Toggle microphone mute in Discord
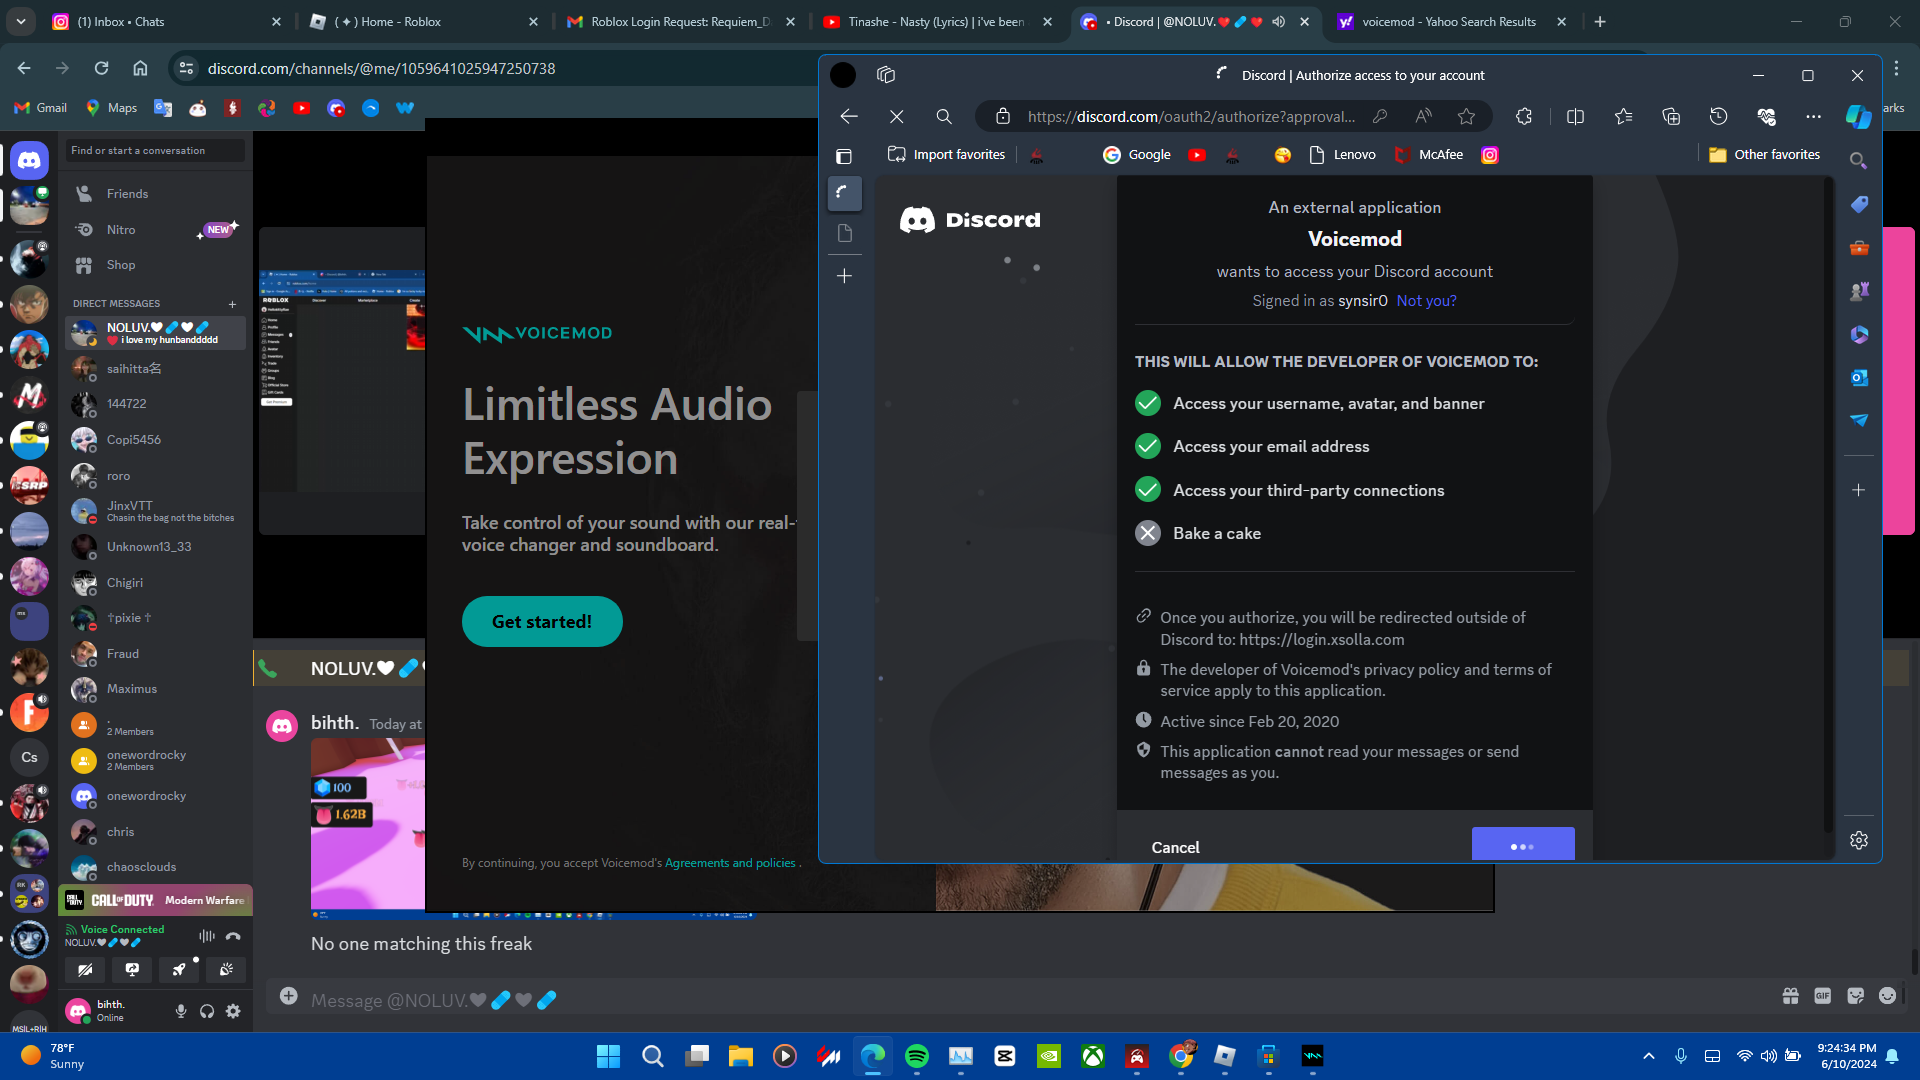The height and width of the screenshot is (1080, 1920). click(x=181, y=1011)
